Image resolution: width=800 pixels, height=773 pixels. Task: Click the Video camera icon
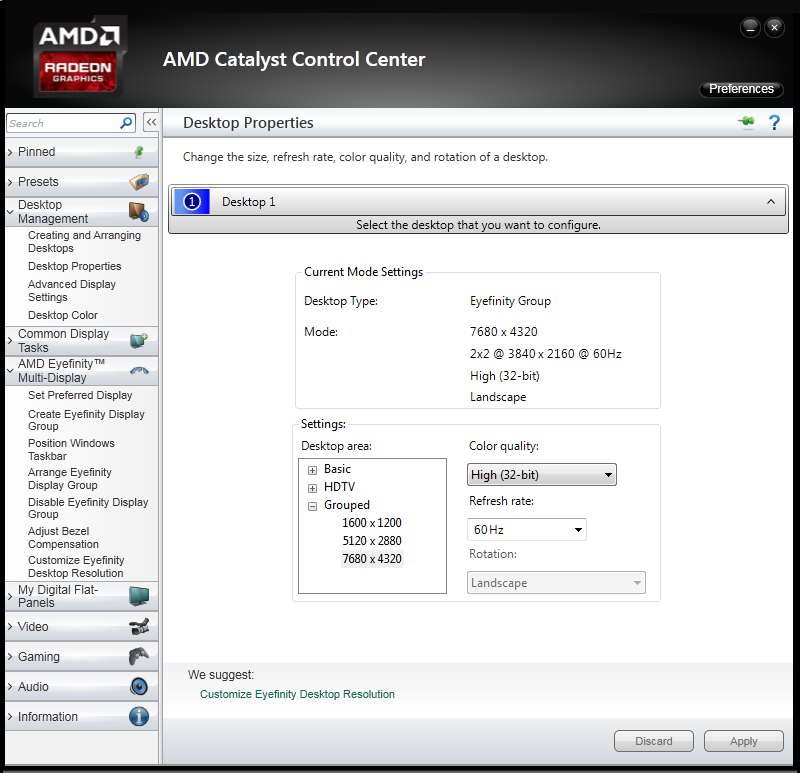tap(139, 627)
